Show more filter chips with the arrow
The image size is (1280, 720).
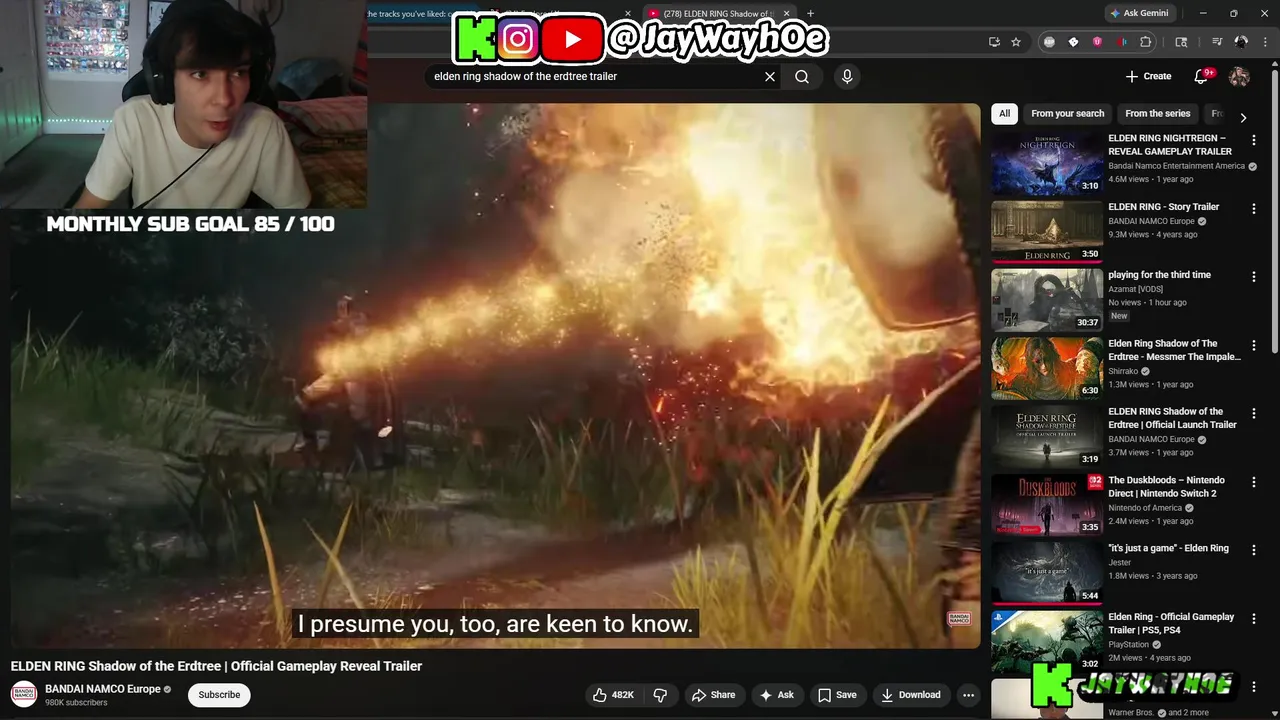[1243, 117]
